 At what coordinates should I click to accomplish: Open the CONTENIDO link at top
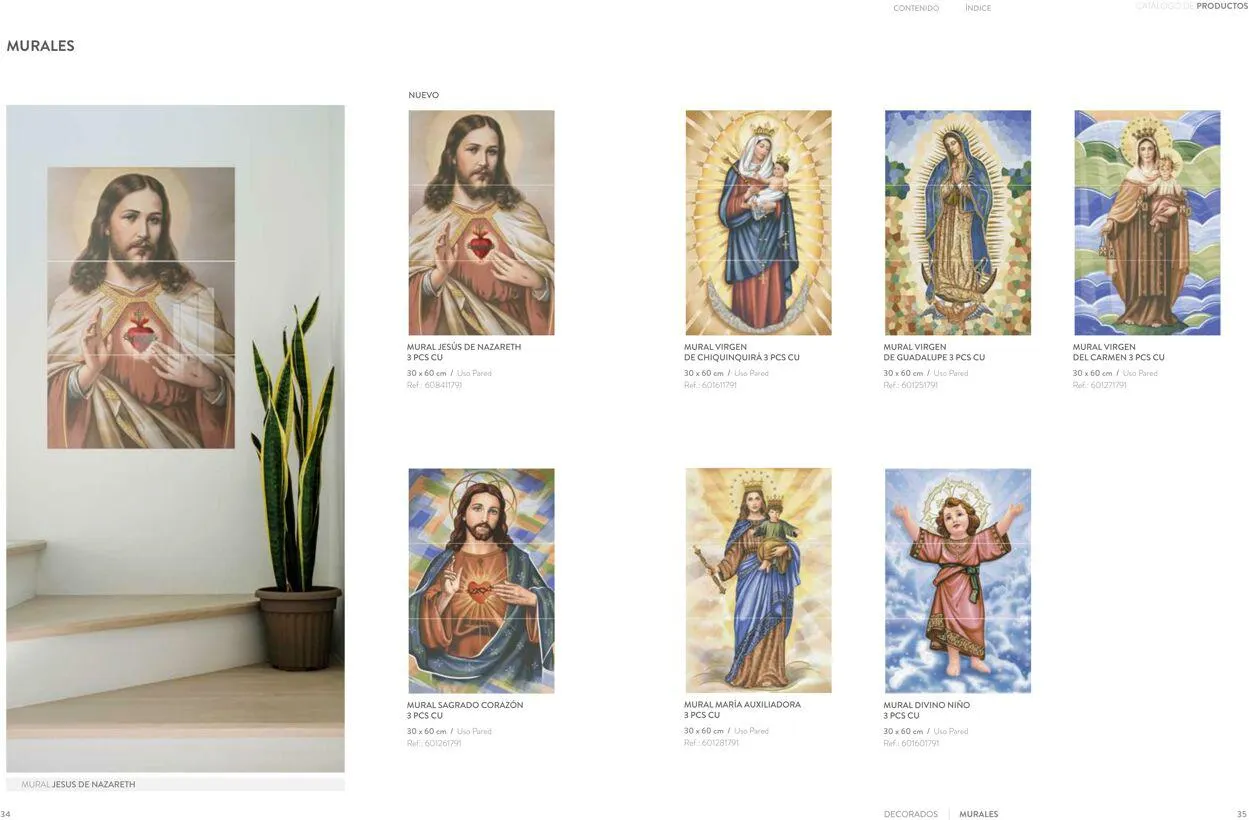(x=916, y=8)
